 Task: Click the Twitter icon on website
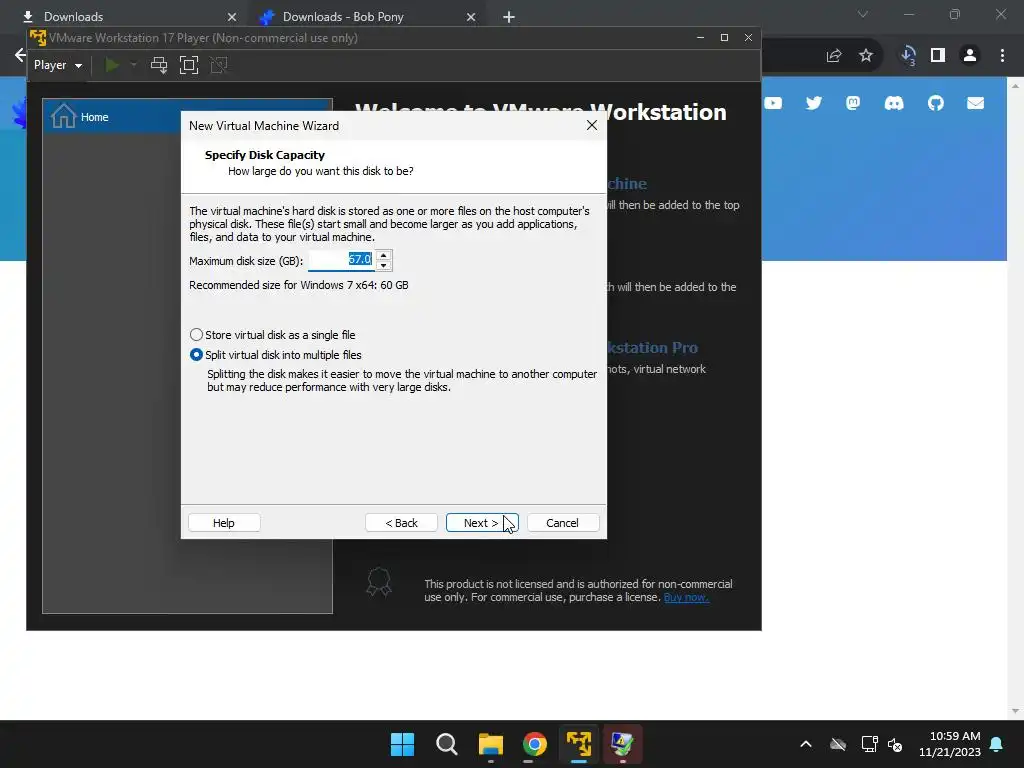pos(814,103)
